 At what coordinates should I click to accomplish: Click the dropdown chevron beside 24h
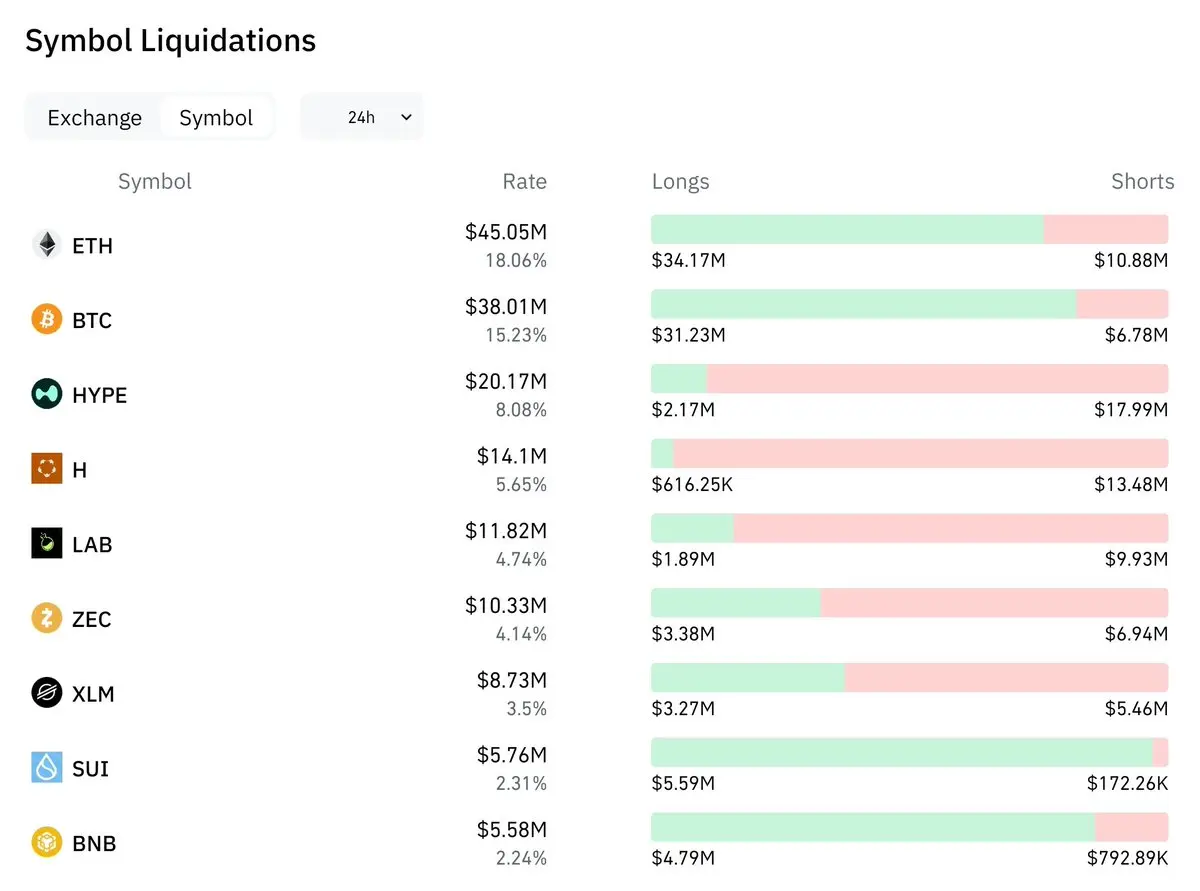point(406,117)
